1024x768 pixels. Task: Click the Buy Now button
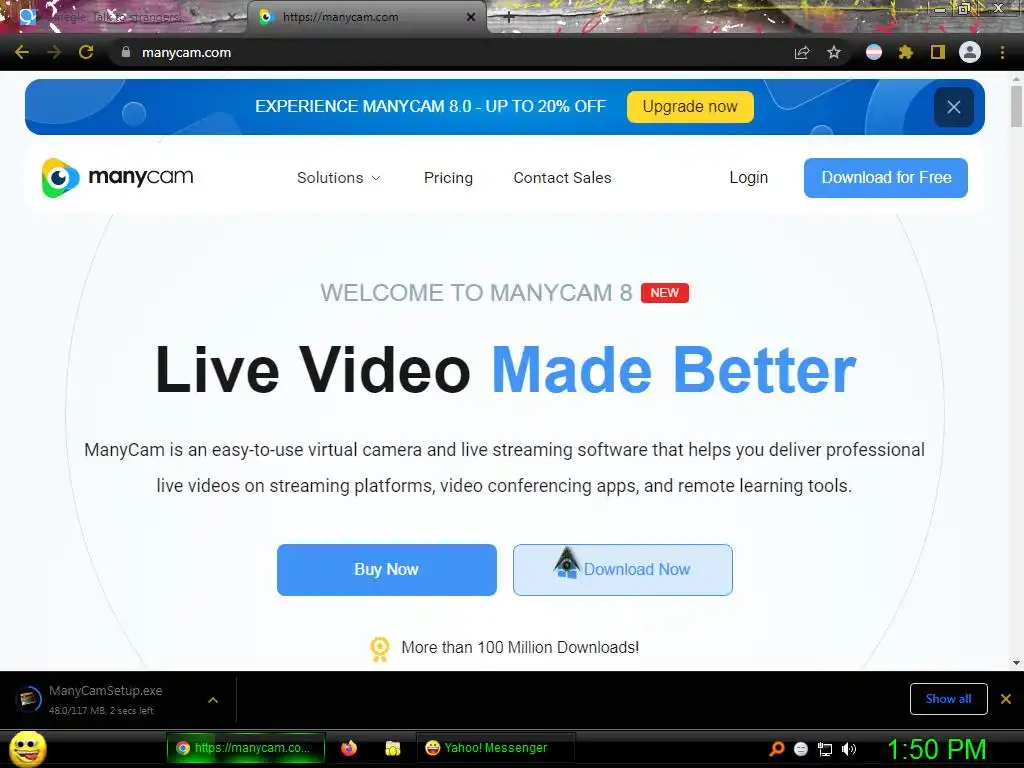click(387, 569)
